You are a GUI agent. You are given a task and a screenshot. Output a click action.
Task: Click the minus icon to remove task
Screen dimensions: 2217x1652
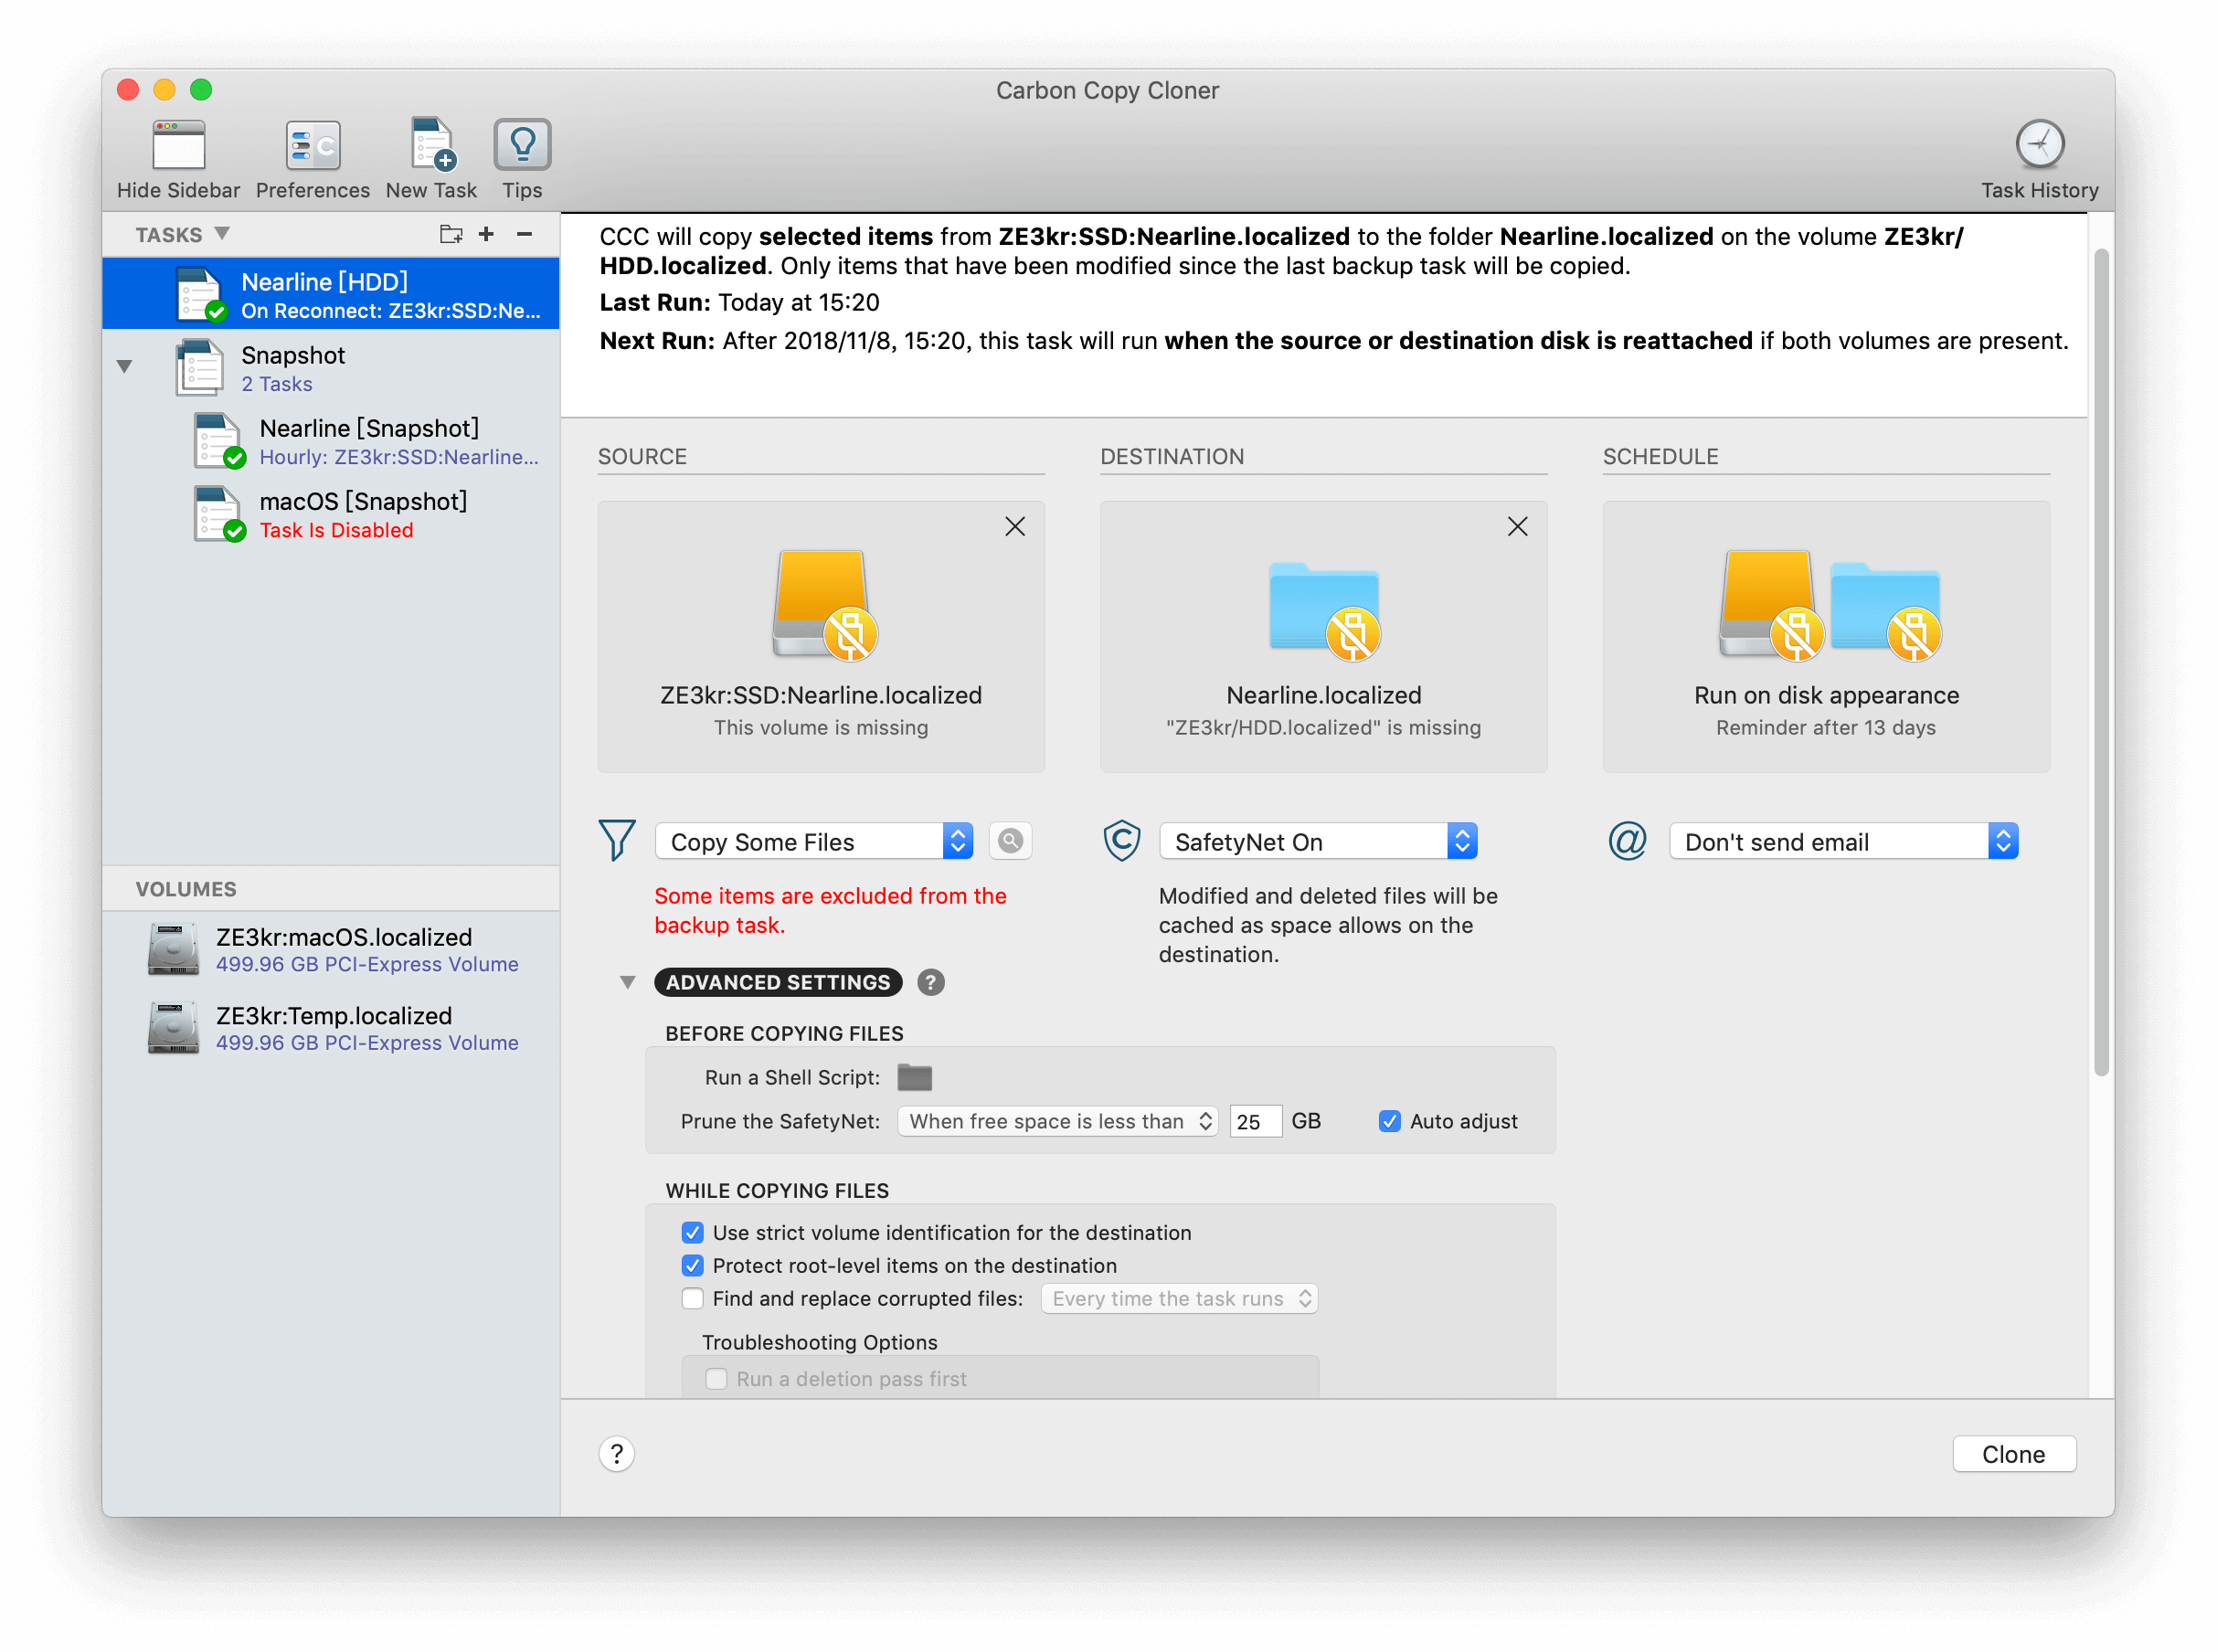[524, 234]
